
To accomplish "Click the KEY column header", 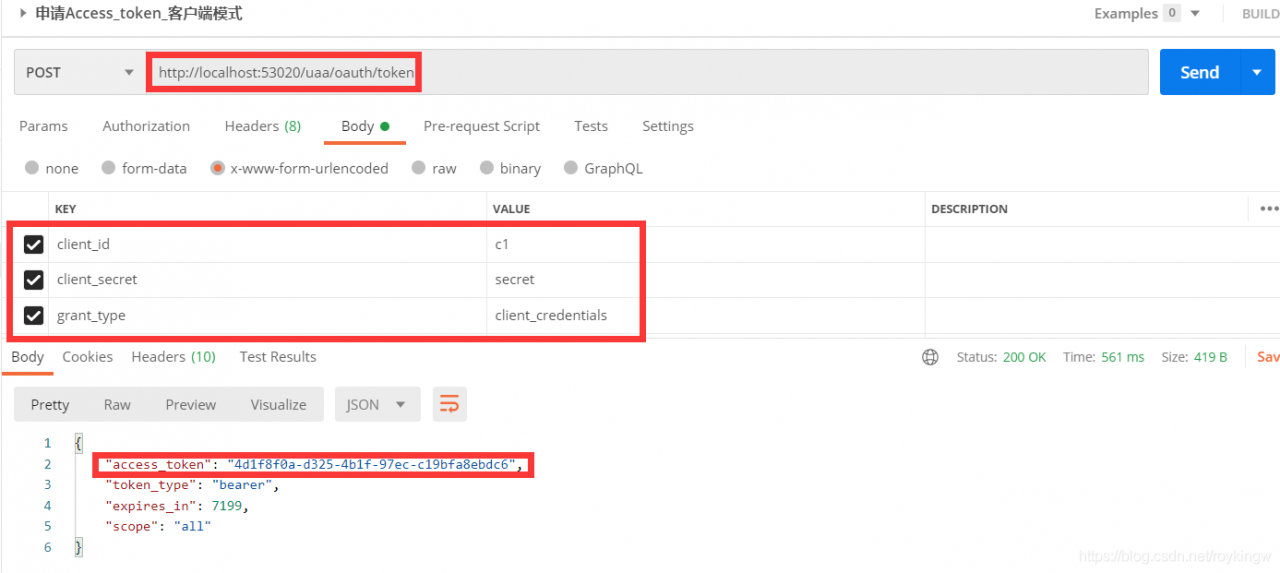I will pyautogui.click(x=65, y=209).
